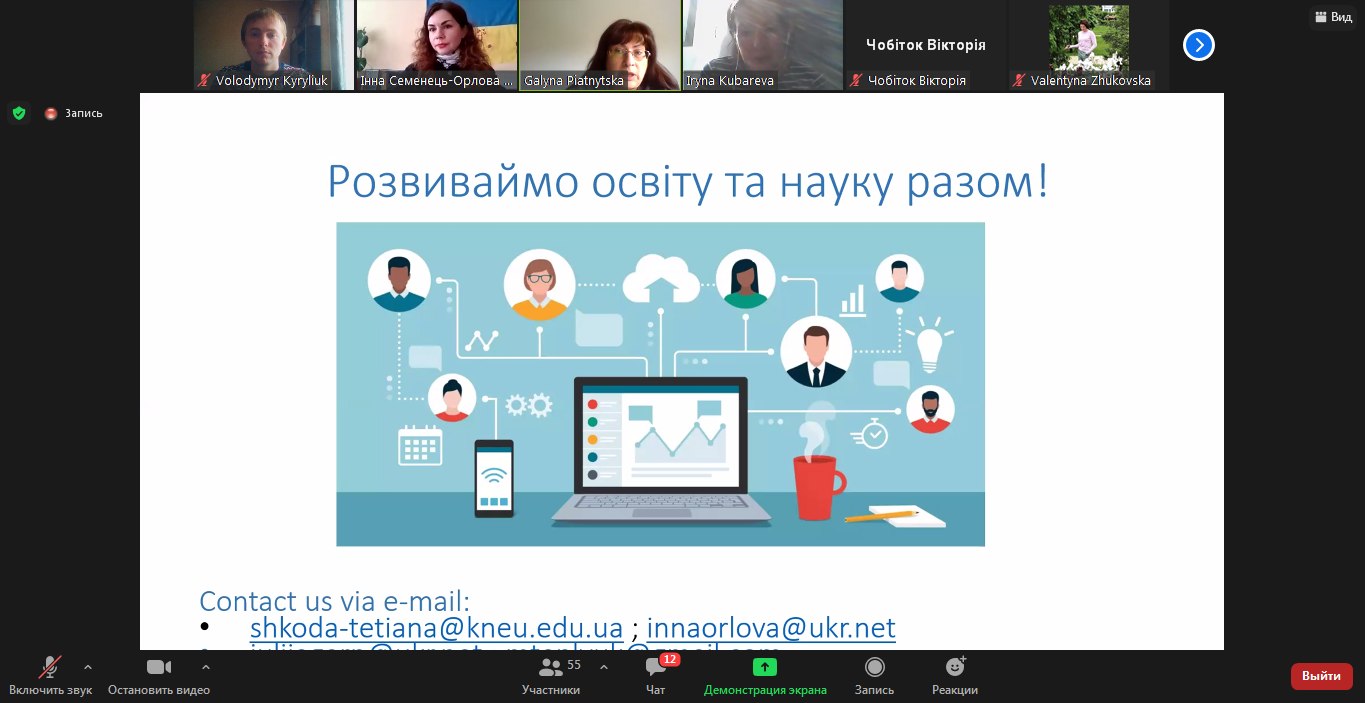Expand participants options arrow beside Участники

click(x=604, y=667)
